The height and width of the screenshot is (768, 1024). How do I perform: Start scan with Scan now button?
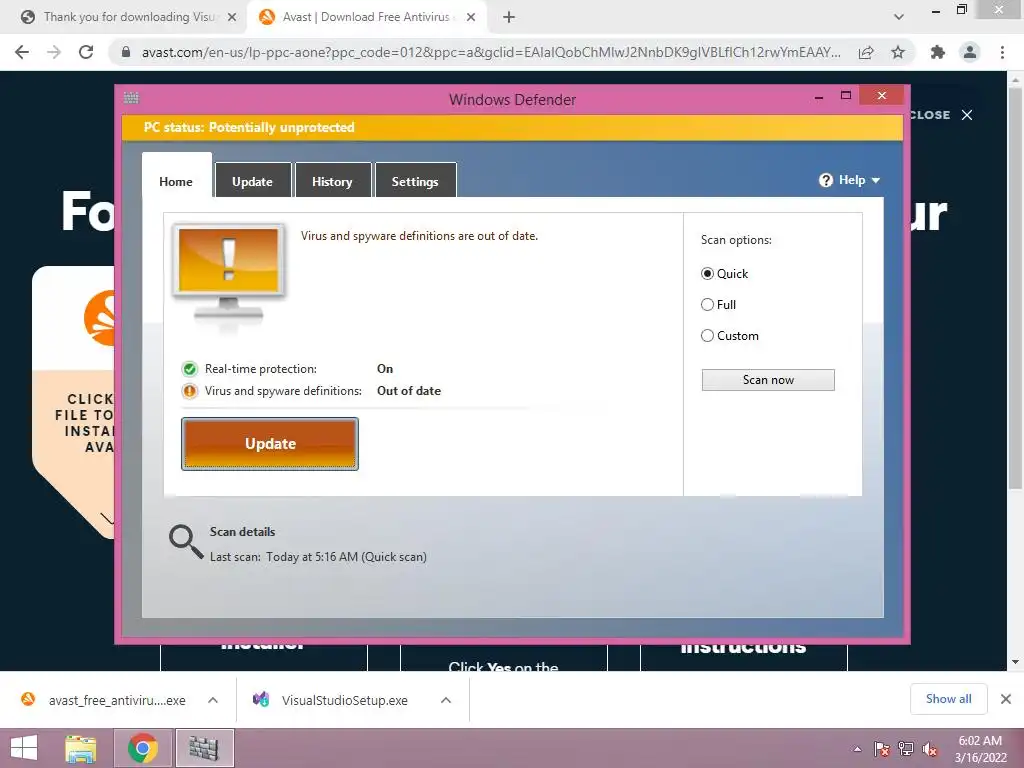pyautogui.click(x=768, y=380)
